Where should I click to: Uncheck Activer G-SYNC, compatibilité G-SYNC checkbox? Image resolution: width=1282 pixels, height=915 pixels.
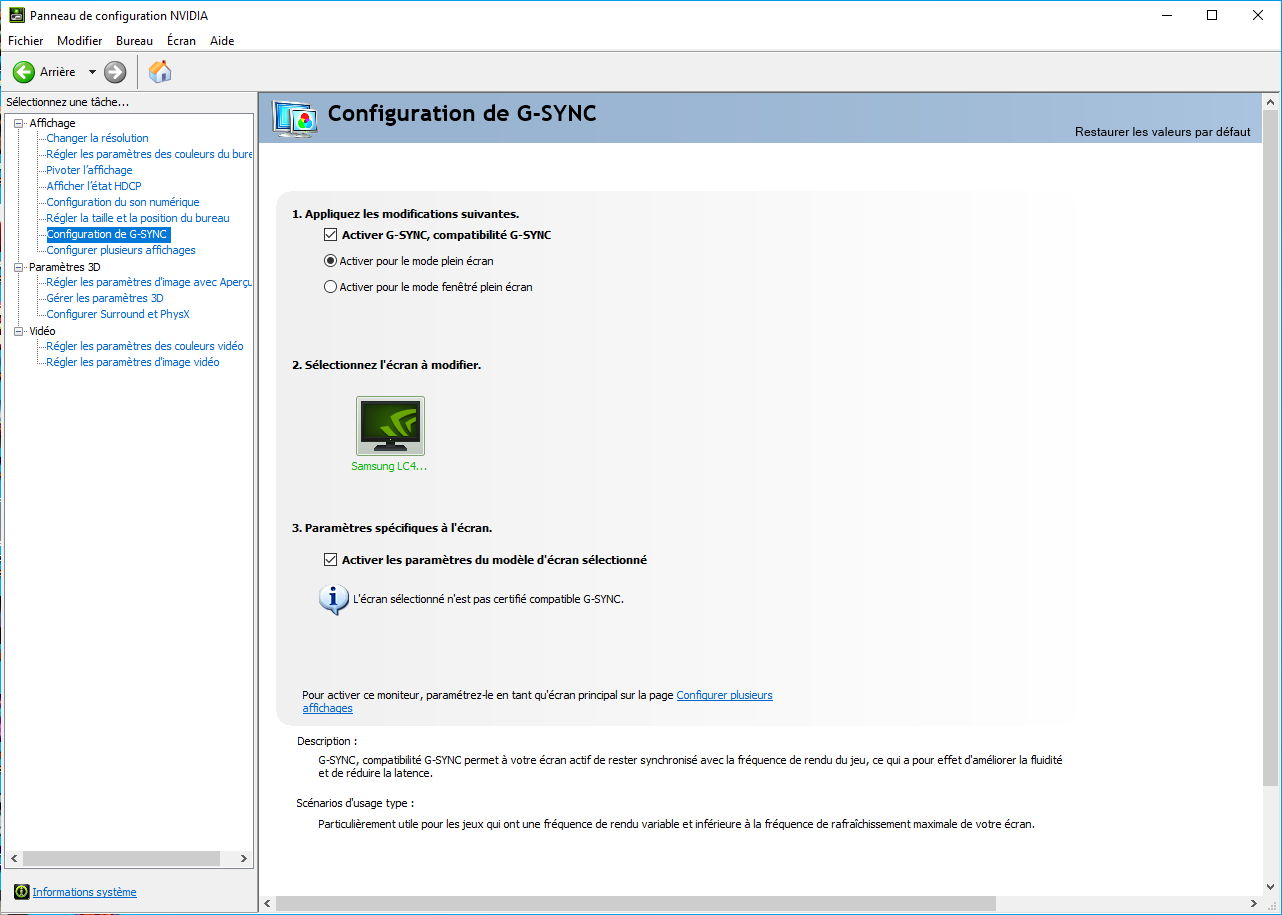click(331, 235)
